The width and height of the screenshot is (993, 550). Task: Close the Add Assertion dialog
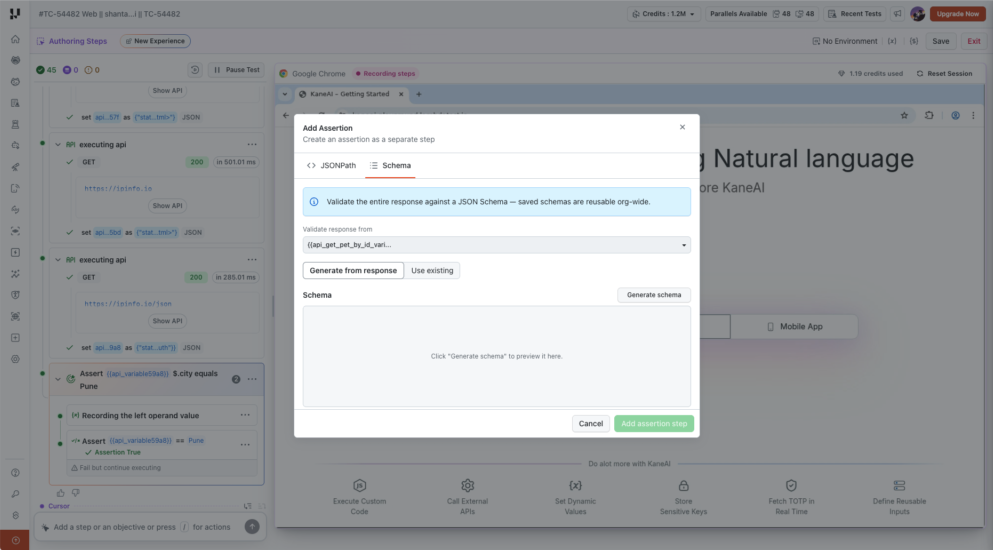point(682,127)
